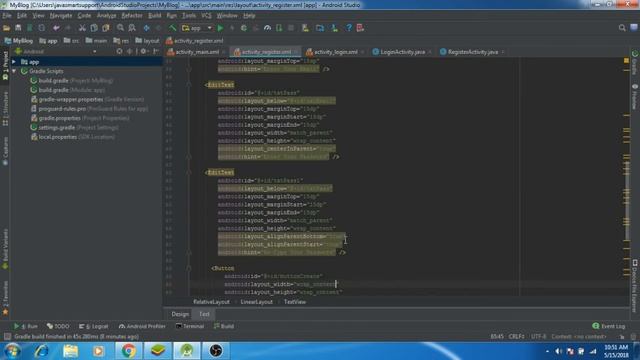This screenshot has height=360, width=640.
Task: Select build.gradle (Project: MyBlog) file
Action: (72, 80)
